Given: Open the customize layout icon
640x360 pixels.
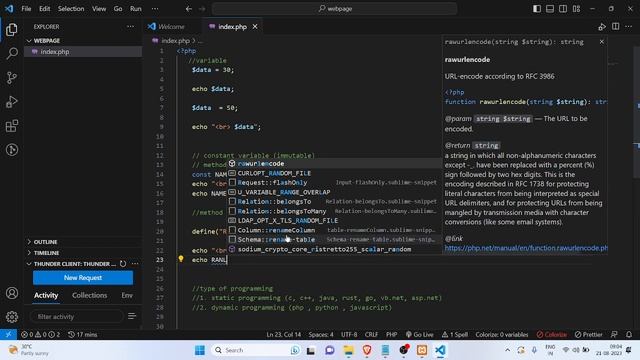Looking at the screenshot, I should coord(576,9).
